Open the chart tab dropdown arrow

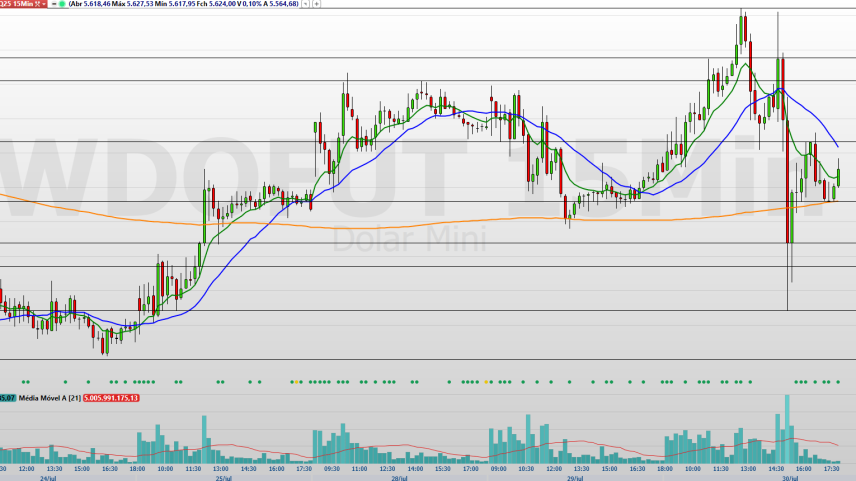(x=44, y=4)
